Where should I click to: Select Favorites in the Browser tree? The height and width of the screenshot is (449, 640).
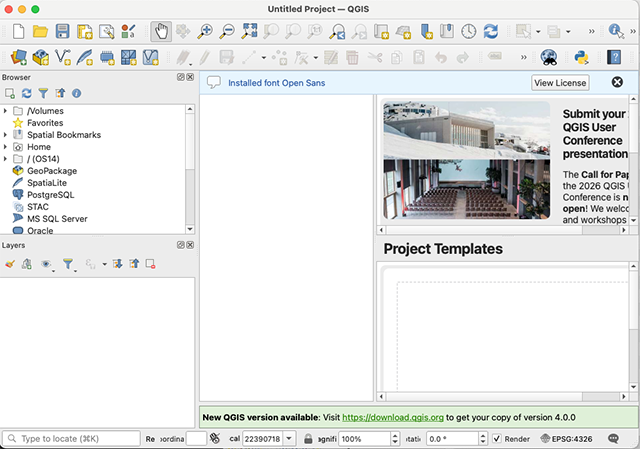45,123
